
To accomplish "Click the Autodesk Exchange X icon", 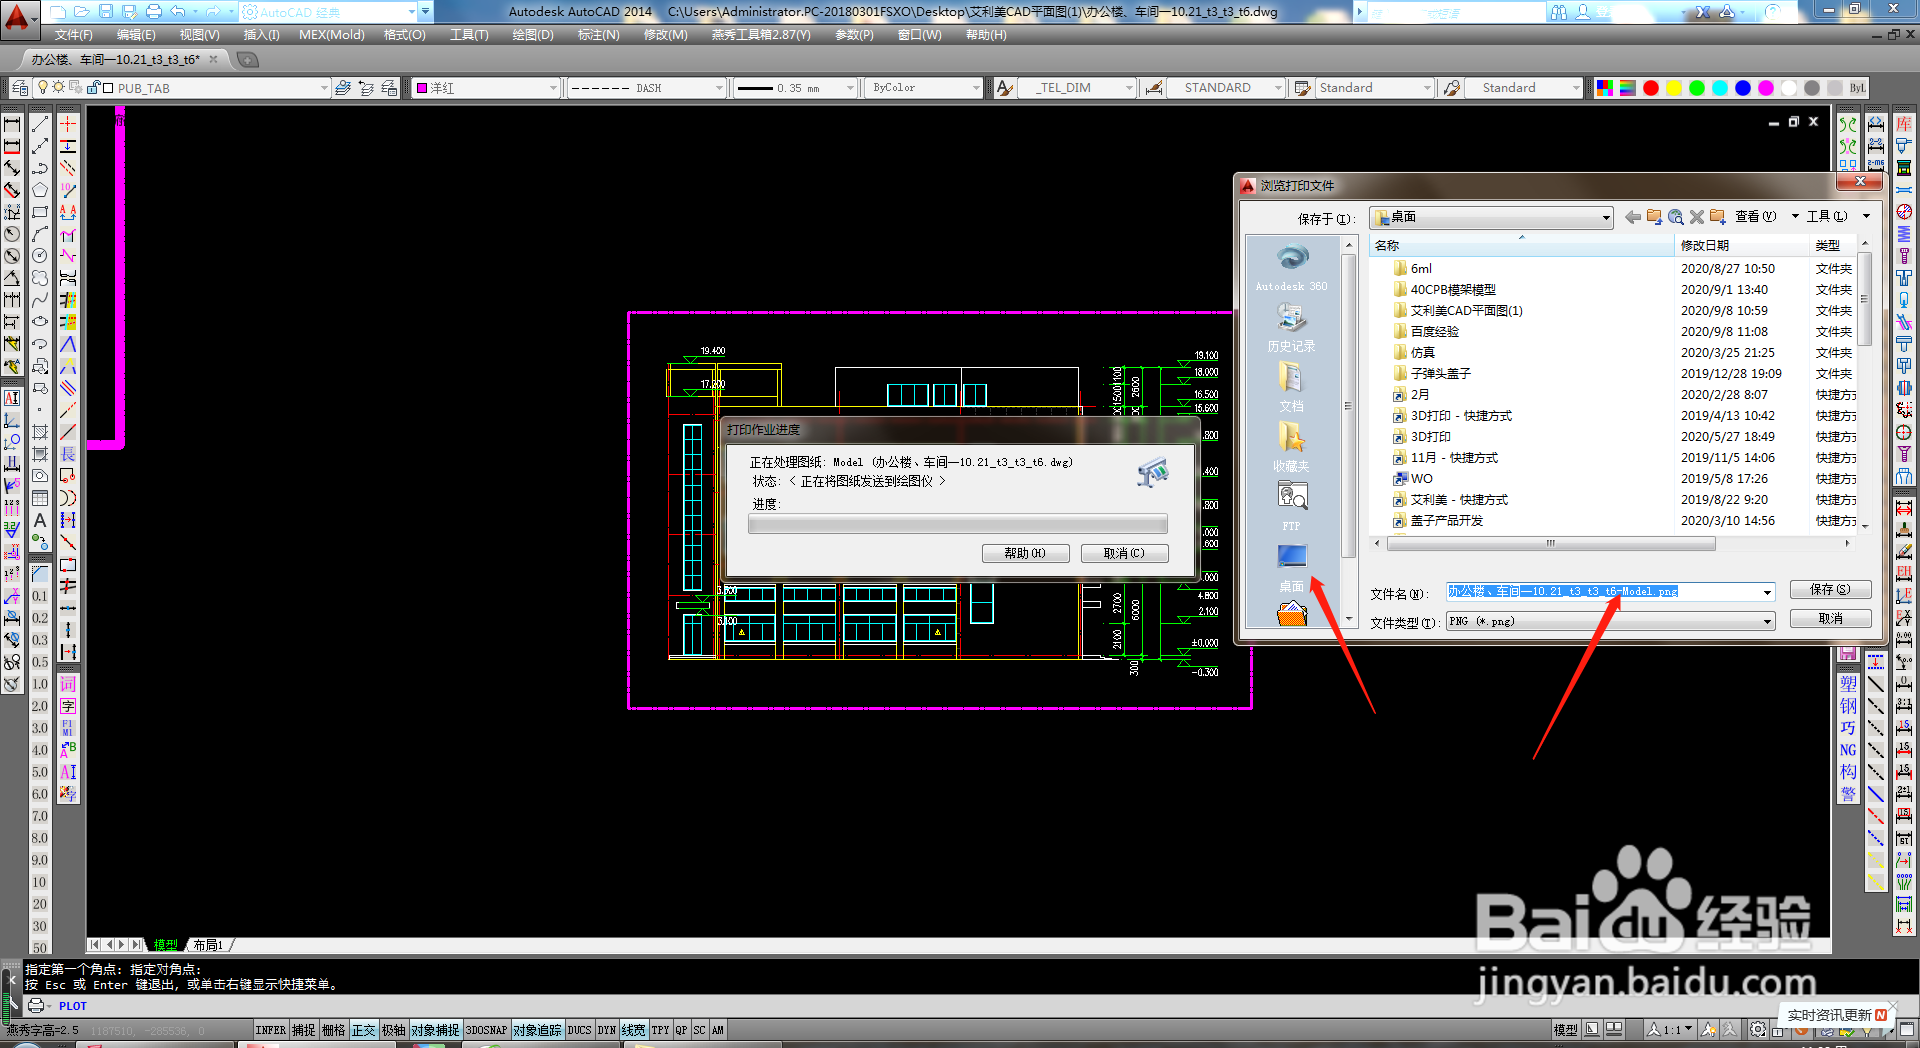I will coord(1702,12).
